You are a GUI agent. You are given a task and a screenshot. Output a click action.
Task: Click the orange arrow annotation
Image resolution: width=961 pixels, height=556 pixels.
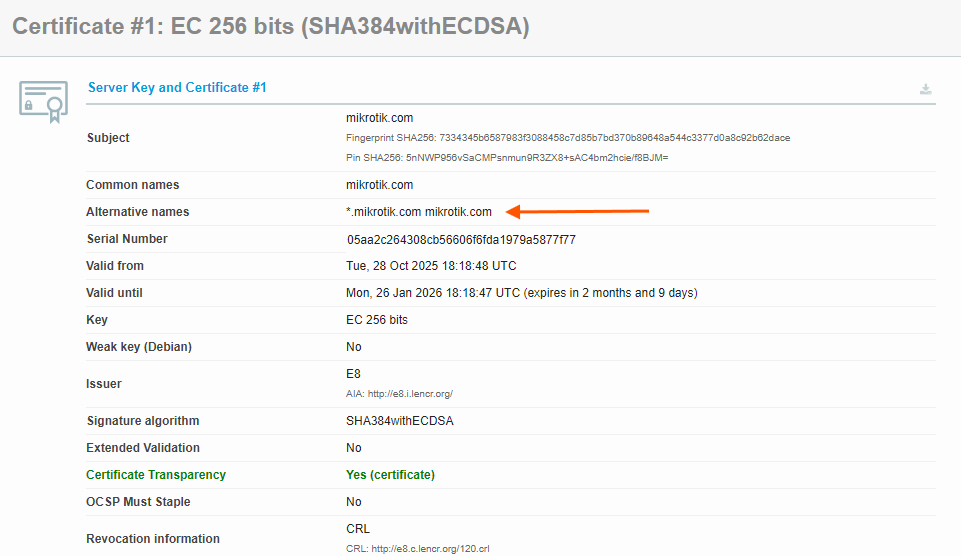coord(578,211)
